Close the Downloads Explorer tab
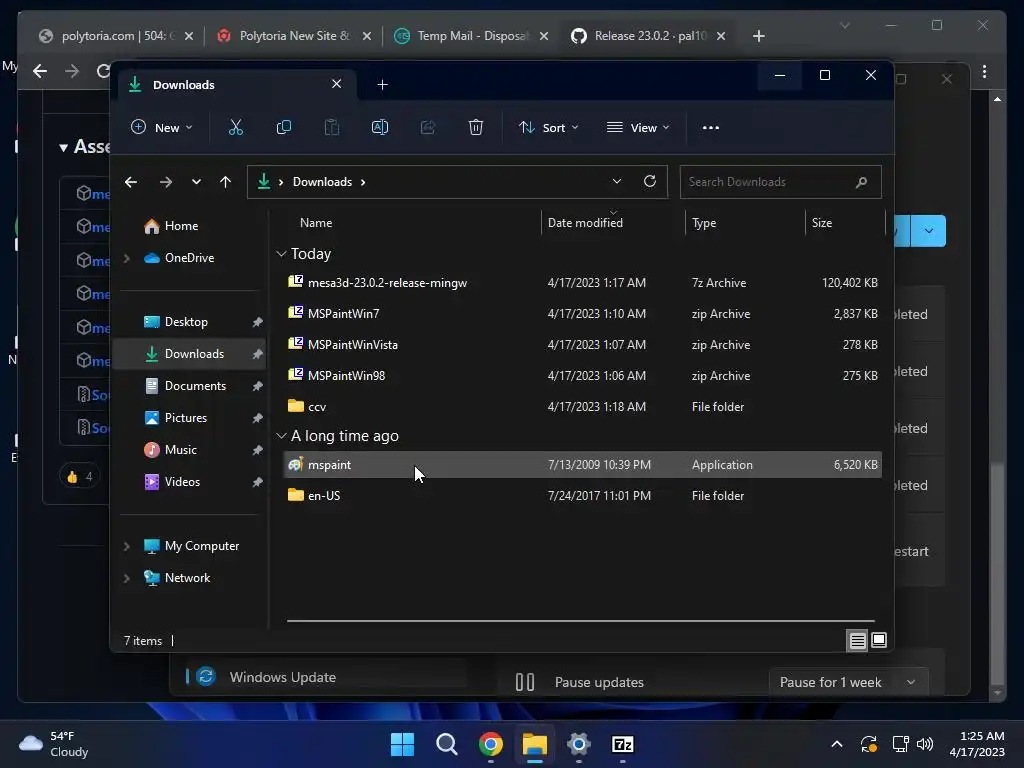This screenshot has height=768, width=1024. tap(336, 84)
